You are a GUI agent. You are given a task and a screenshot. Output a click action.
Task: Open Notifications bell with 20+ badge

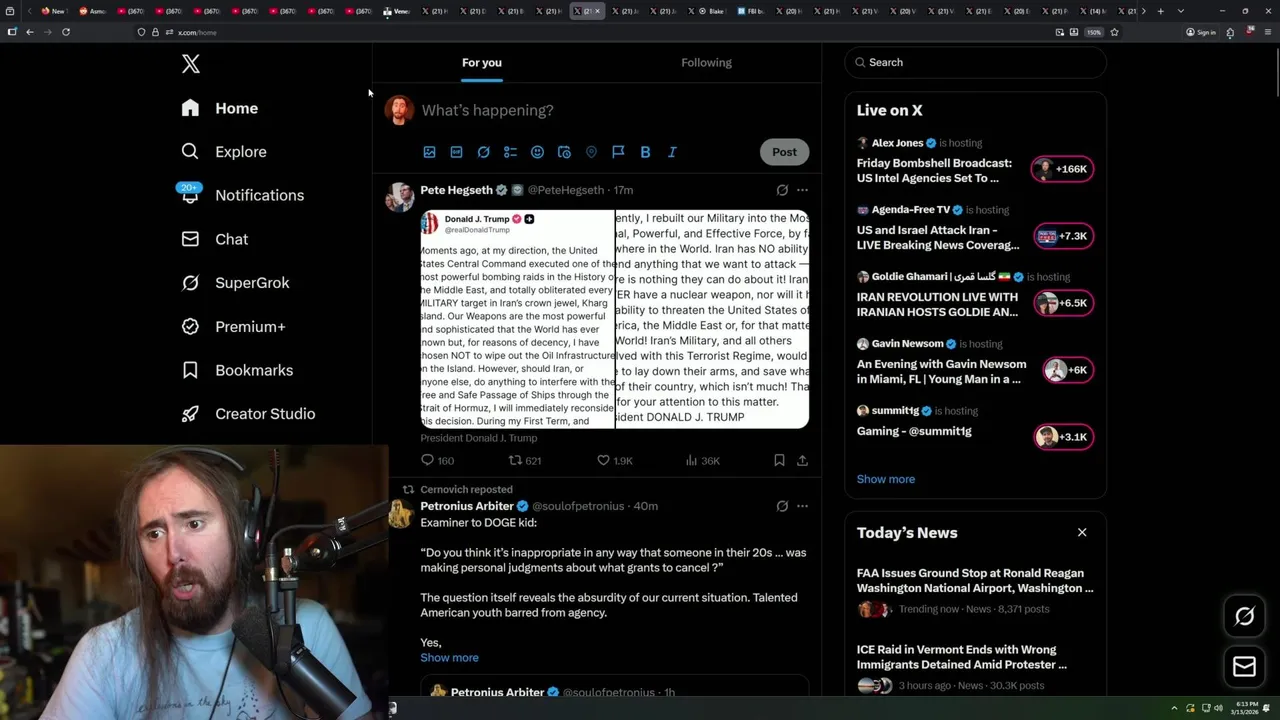tap(190, 194)
